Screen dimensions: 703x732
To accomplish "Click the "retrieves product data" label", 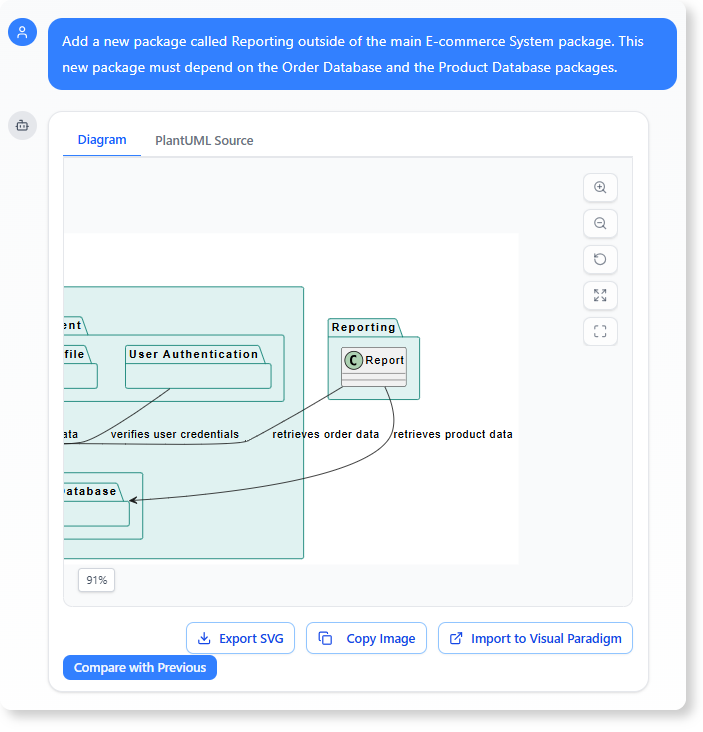I will pos(453,435).
